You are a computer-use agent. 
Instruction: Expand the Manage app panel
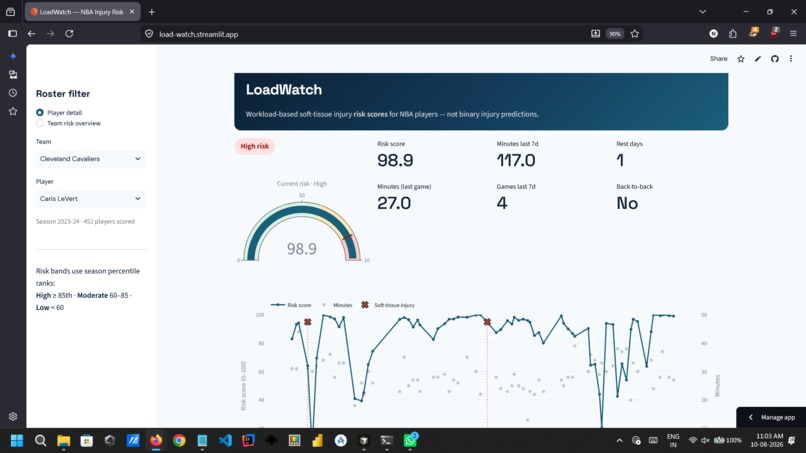tap(771, 417)
